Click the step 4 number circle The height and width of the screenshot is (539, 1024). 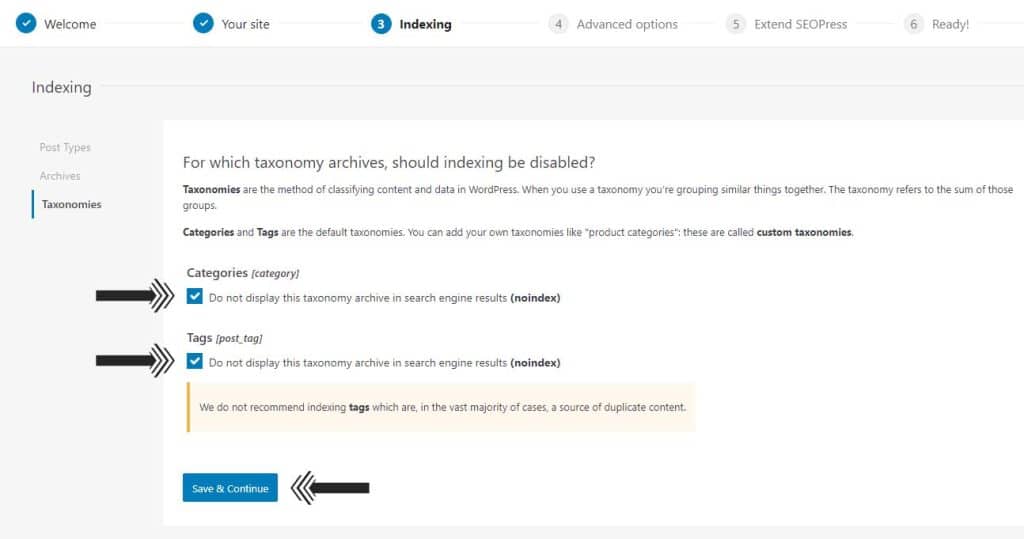pyautogui.click(x=558, y=24)
